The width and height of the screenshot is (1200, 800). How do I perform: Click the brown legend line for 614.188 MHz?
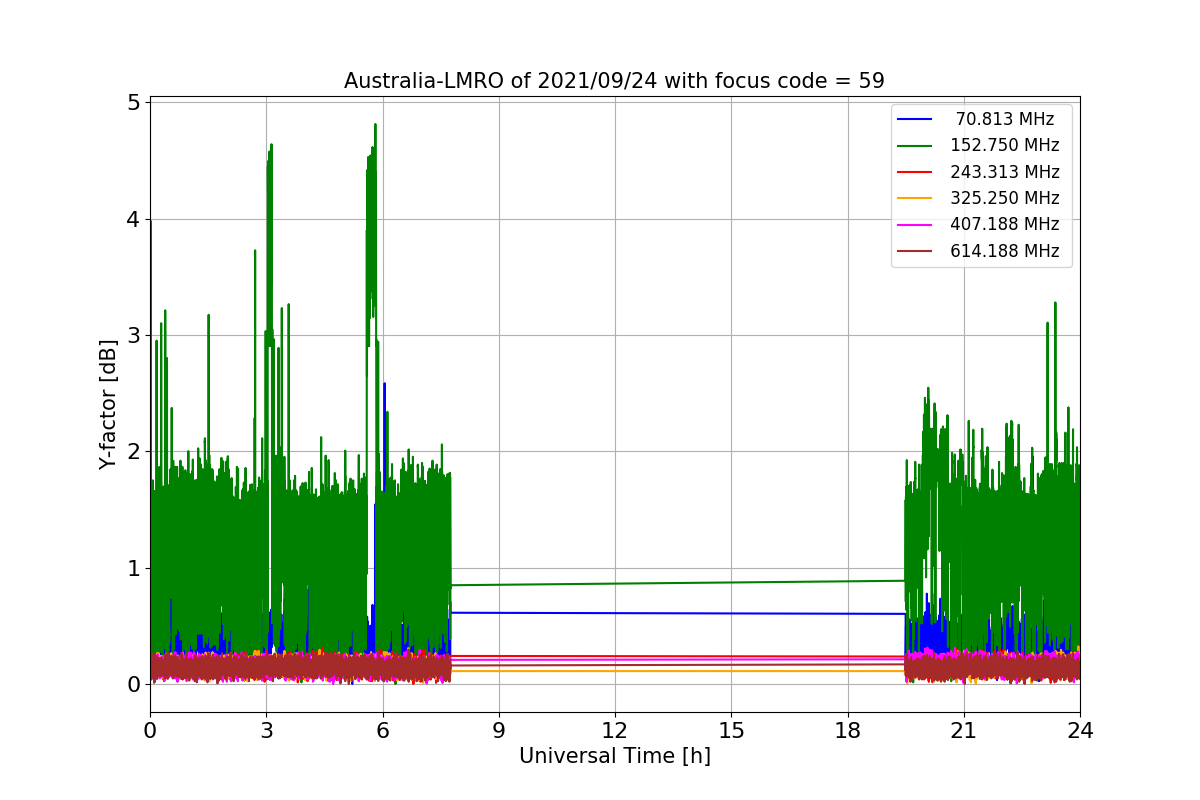click(x=915, y=252)
